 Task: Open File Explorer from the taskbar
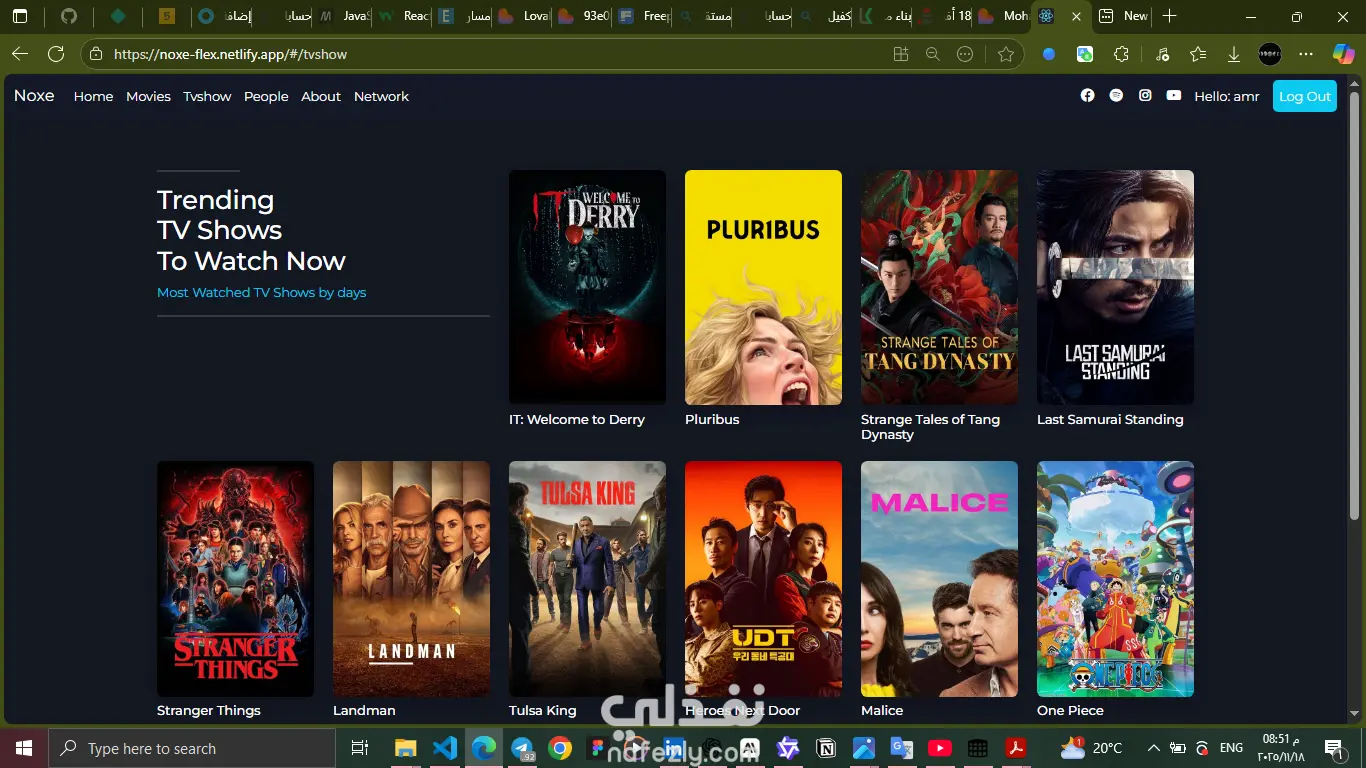405,748
